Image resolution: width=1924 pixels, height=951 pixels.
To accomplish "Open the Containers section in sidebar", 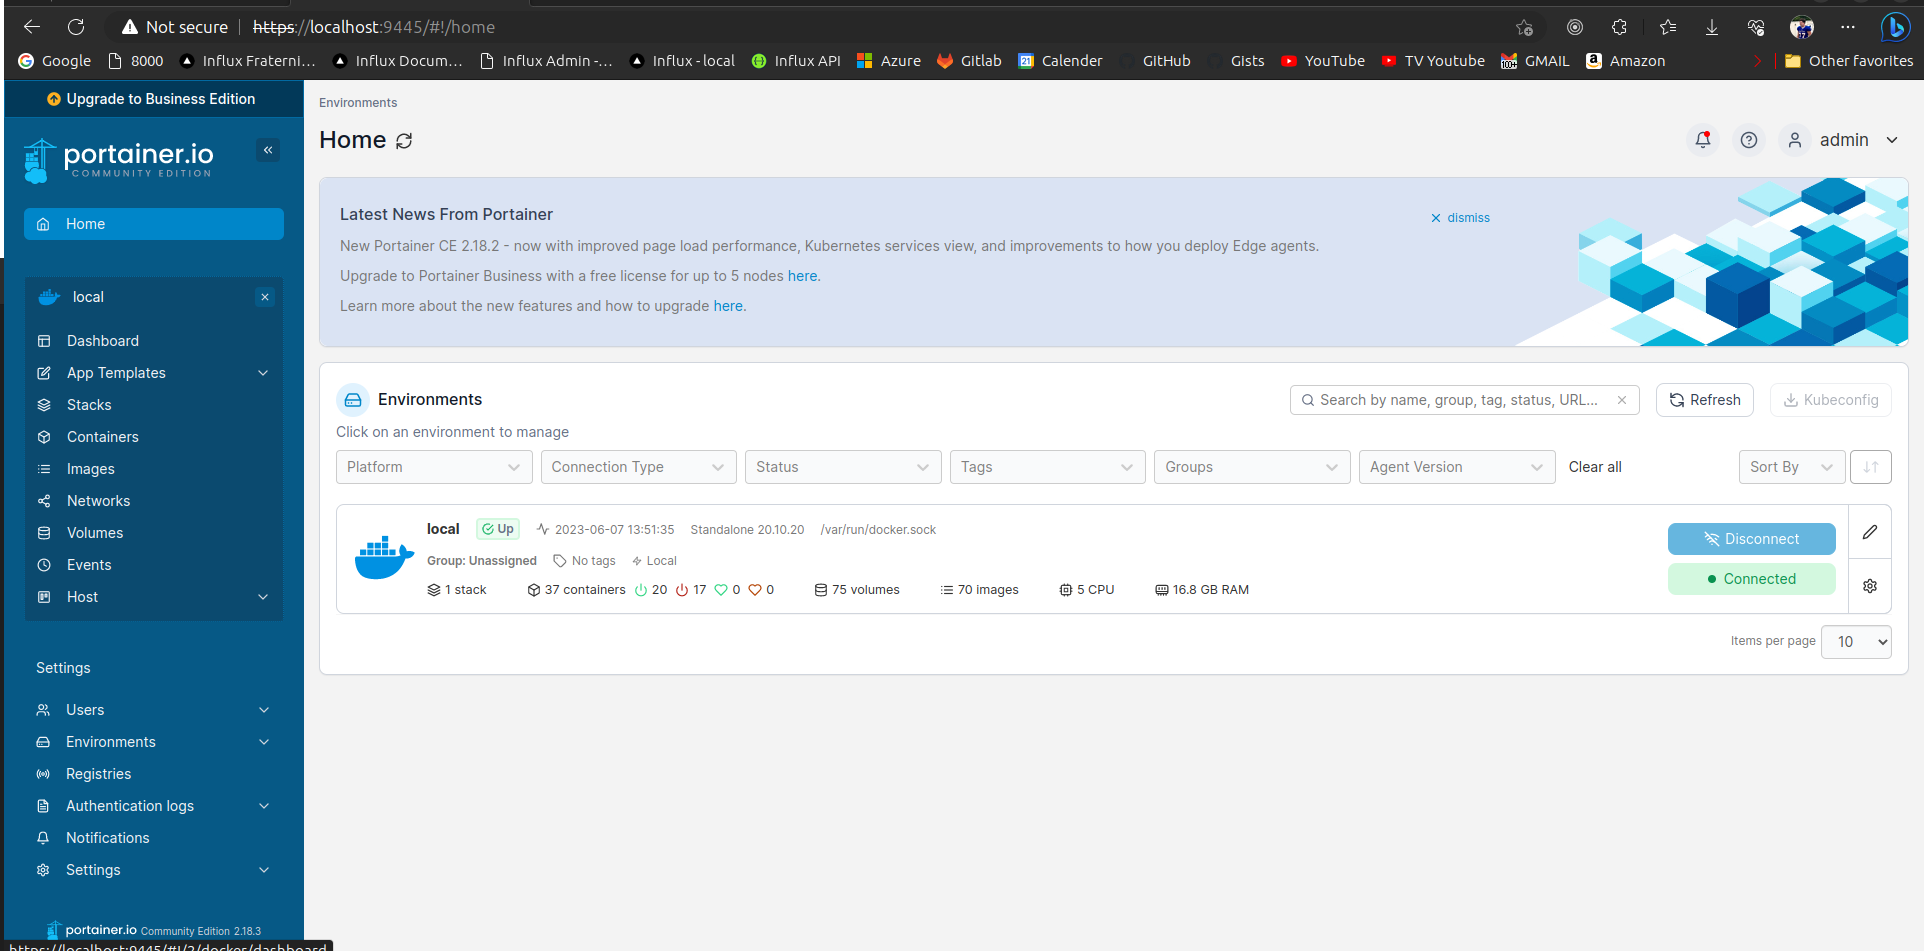I will 102,436.
